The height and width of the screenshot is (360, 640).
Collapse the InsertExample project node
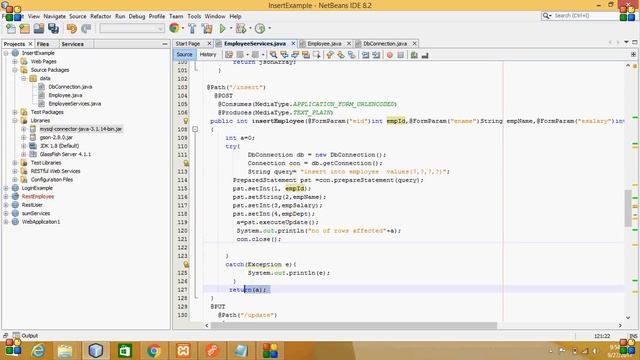tap(6, 53)
